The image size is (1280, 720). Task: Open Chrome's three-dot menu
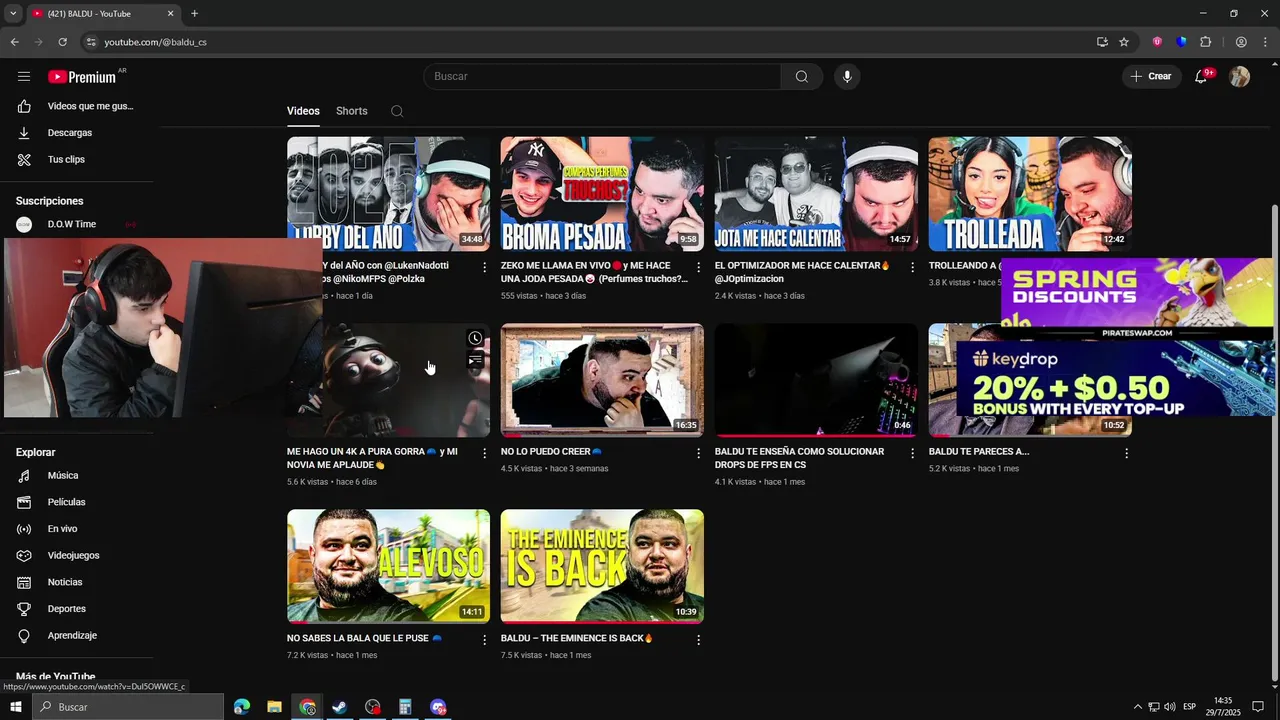[1265, 42]
